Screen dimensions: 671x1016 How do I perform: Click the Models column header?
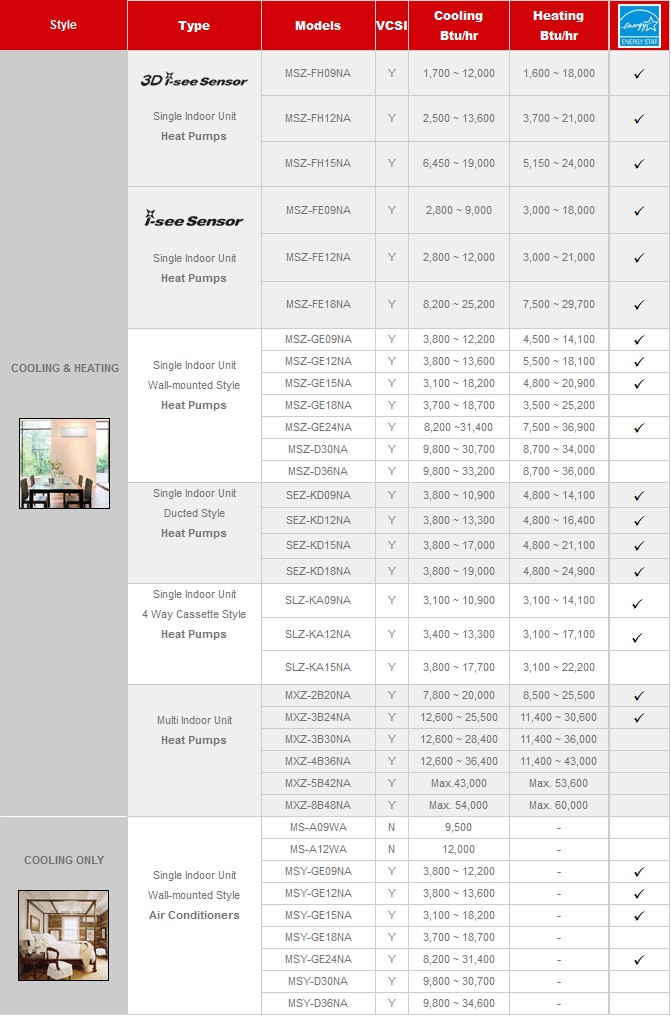[317, 26]
